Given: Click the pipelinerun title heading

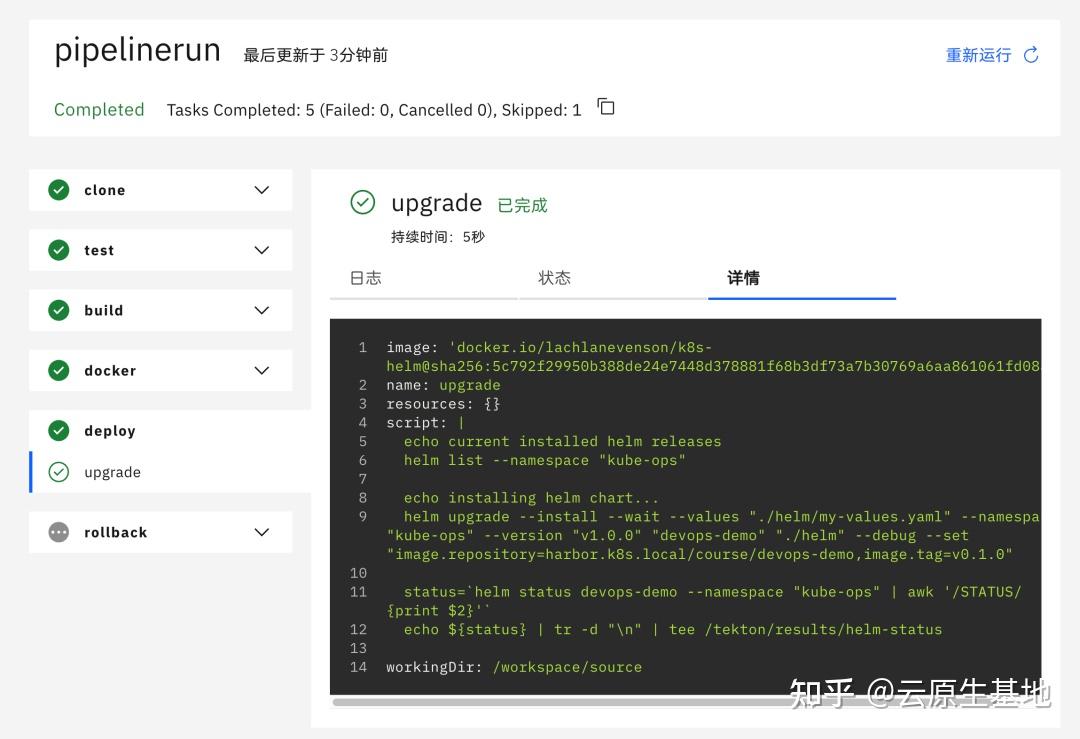Looking at the screenshot, I should (x=137, y=50).
